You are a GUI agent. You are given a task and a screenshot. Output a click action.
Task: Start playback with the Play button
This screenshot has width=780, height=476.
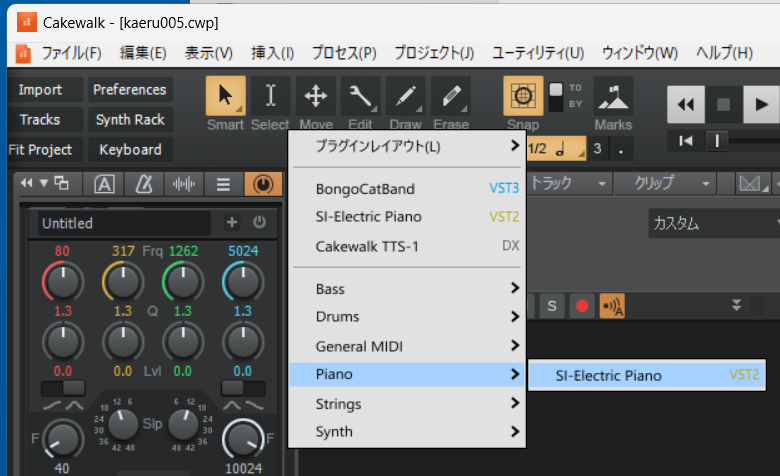tap(762, 104)
